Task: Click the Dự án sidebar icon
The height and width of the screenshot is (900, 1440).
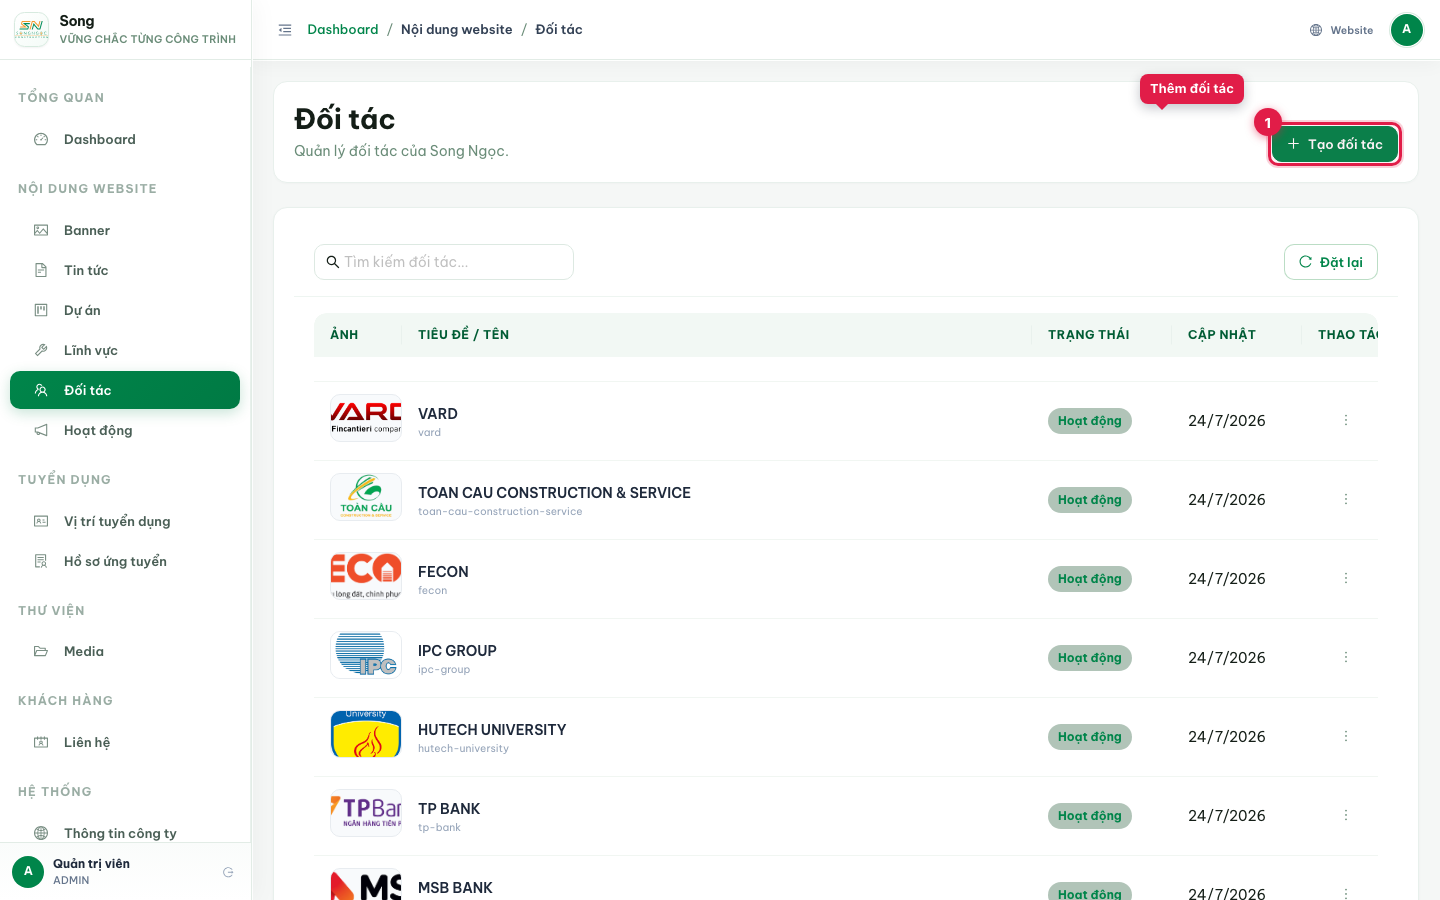Action: click(41, 310)
